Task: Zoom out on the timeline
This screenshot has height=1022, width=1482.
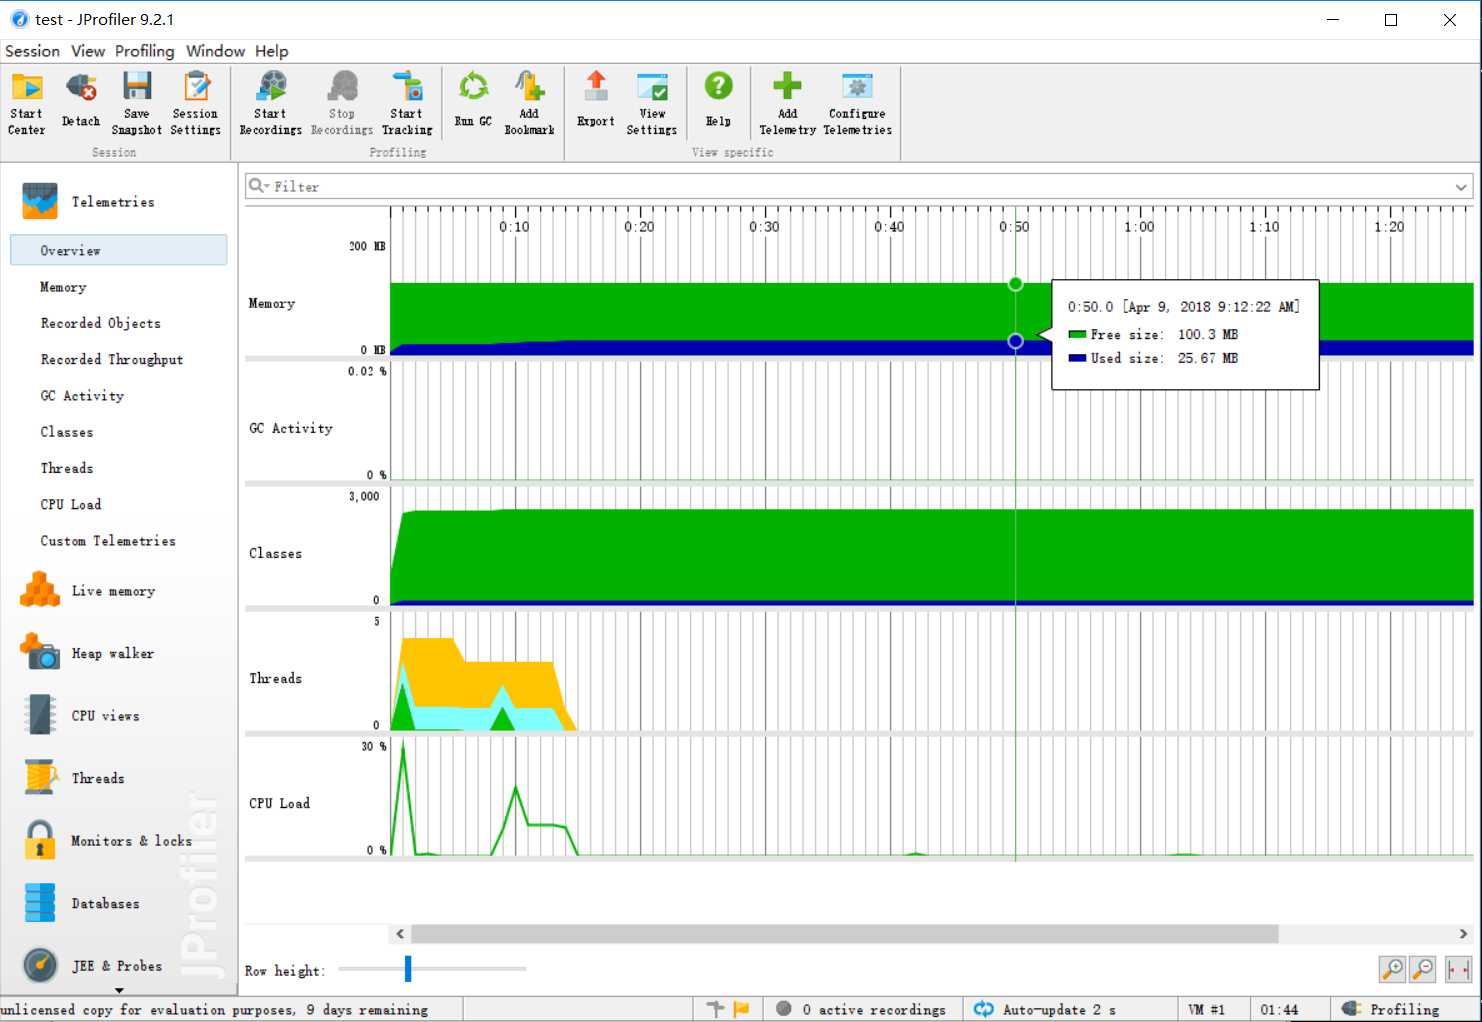Action: tap(1422, 969)
